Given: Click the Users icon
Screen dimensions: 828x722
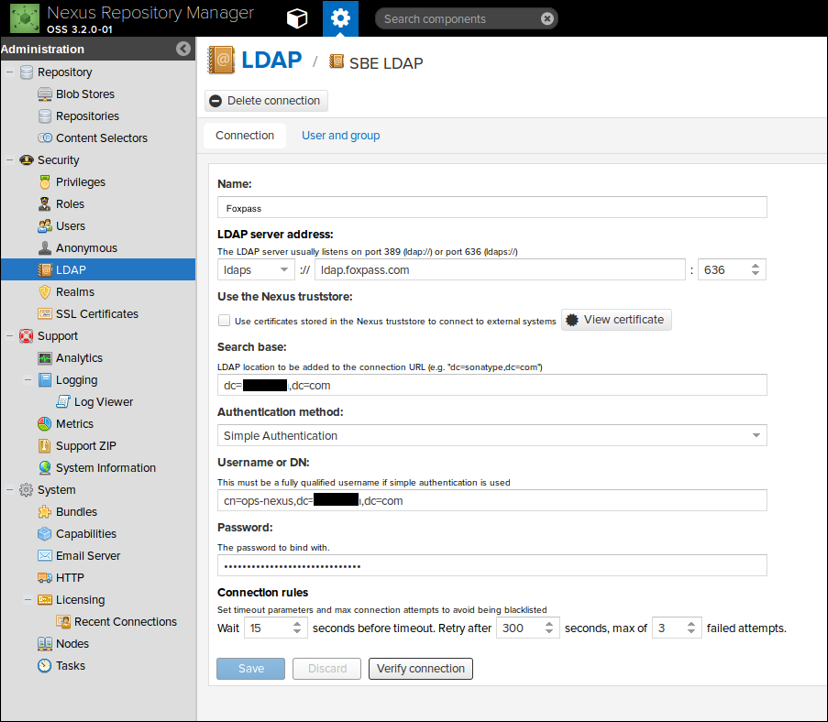Looking at the screenshot, I should pyautogui.click(x=45, y=226).
